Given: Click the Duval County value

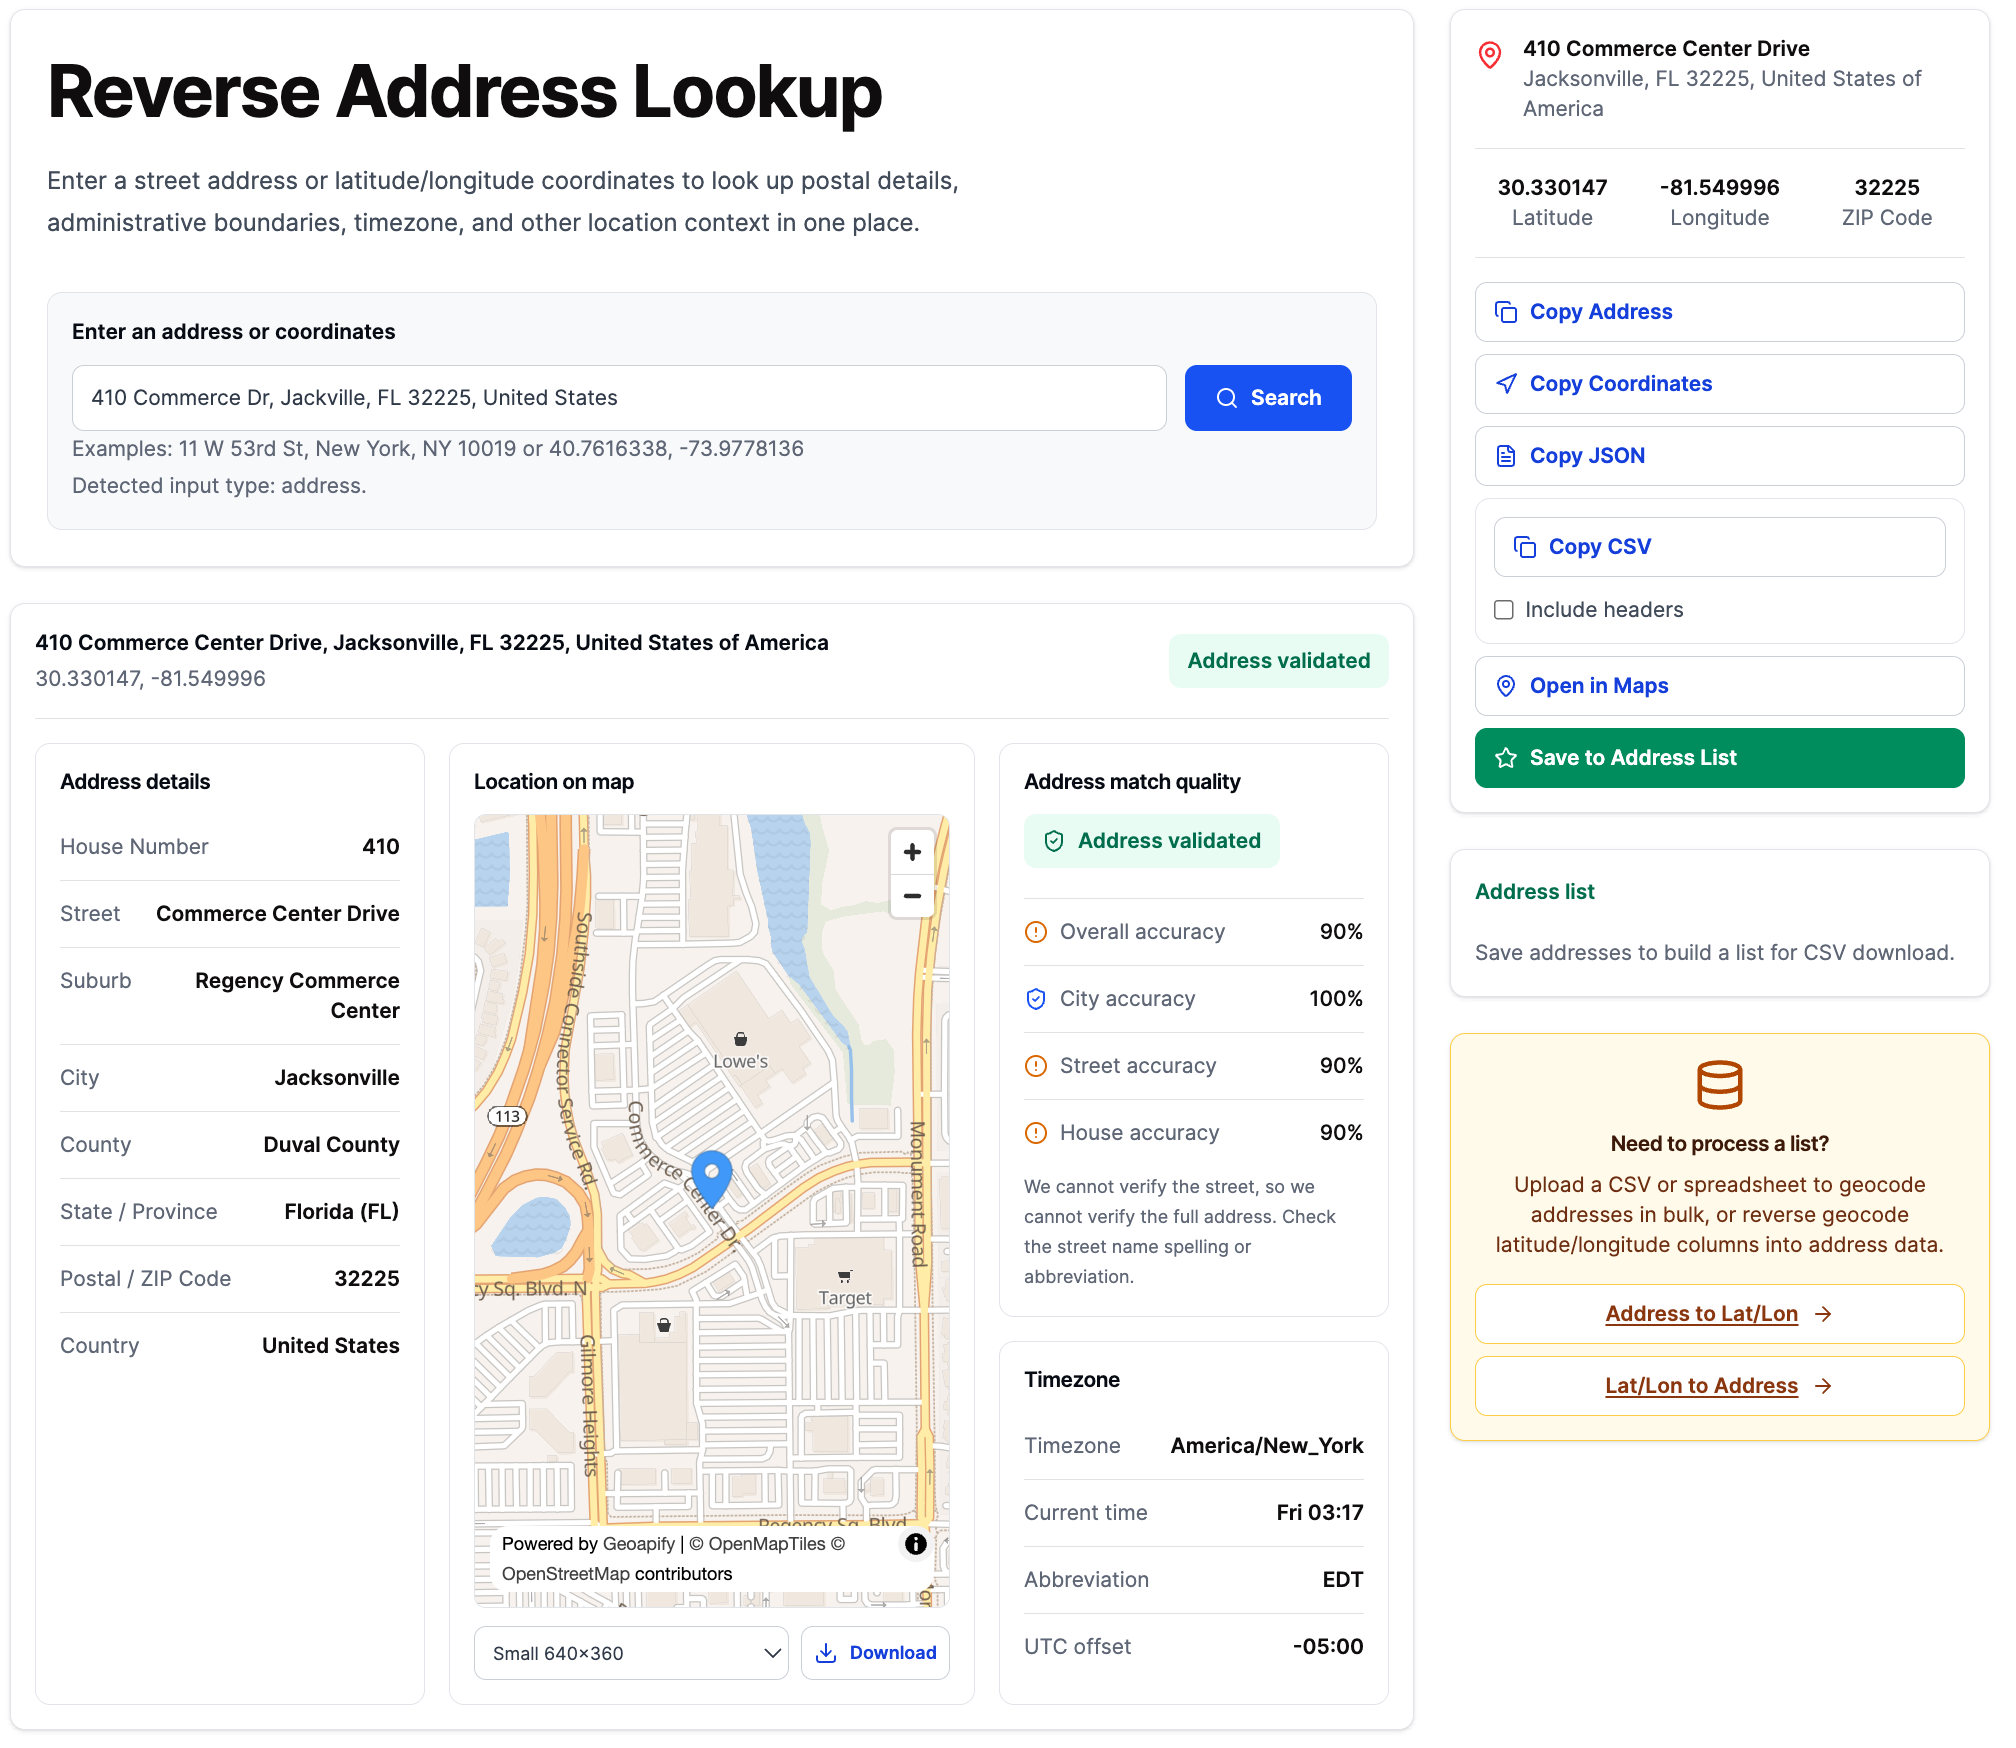Looking at the screenshot, I should tap(331, 1145).
